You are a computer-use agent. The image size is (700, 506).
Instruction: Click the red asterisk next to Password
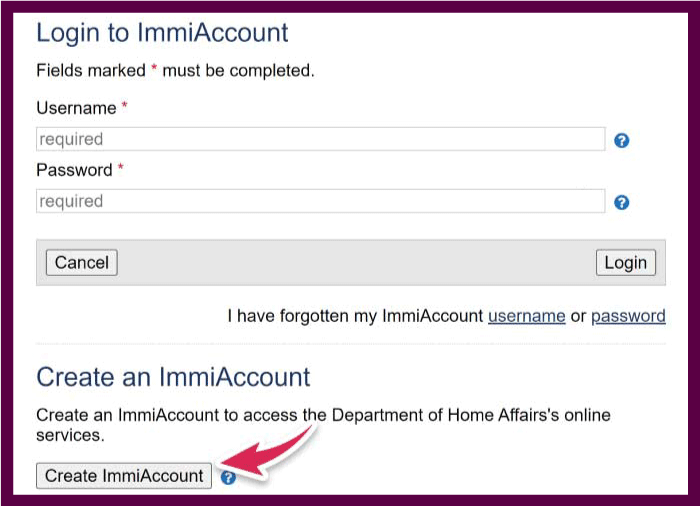(x=121, y=167)
